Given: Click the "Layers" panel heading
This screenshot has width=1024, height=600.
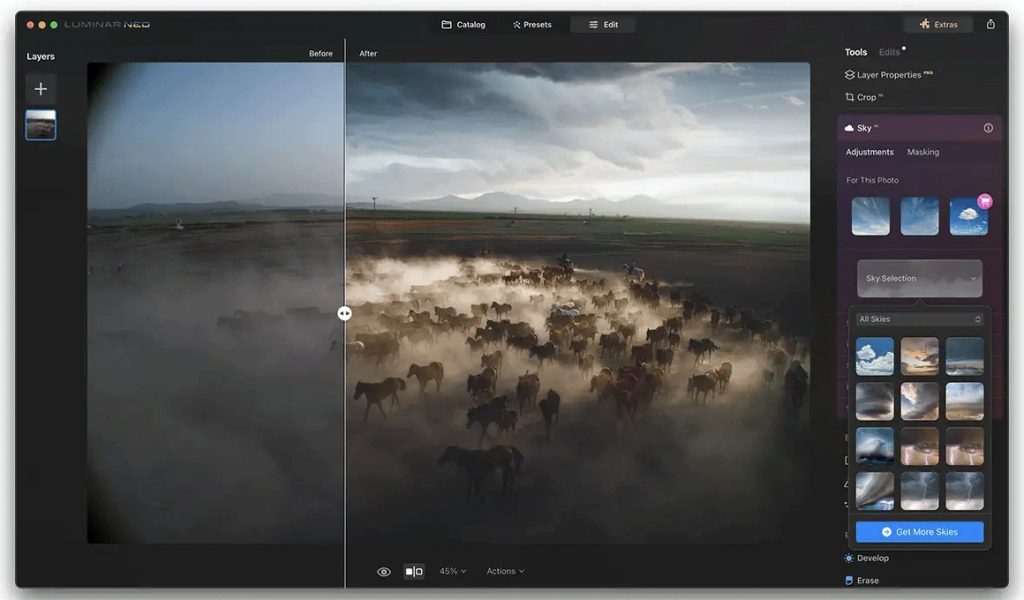Looking at the screenshot, I should coord(40,57).
